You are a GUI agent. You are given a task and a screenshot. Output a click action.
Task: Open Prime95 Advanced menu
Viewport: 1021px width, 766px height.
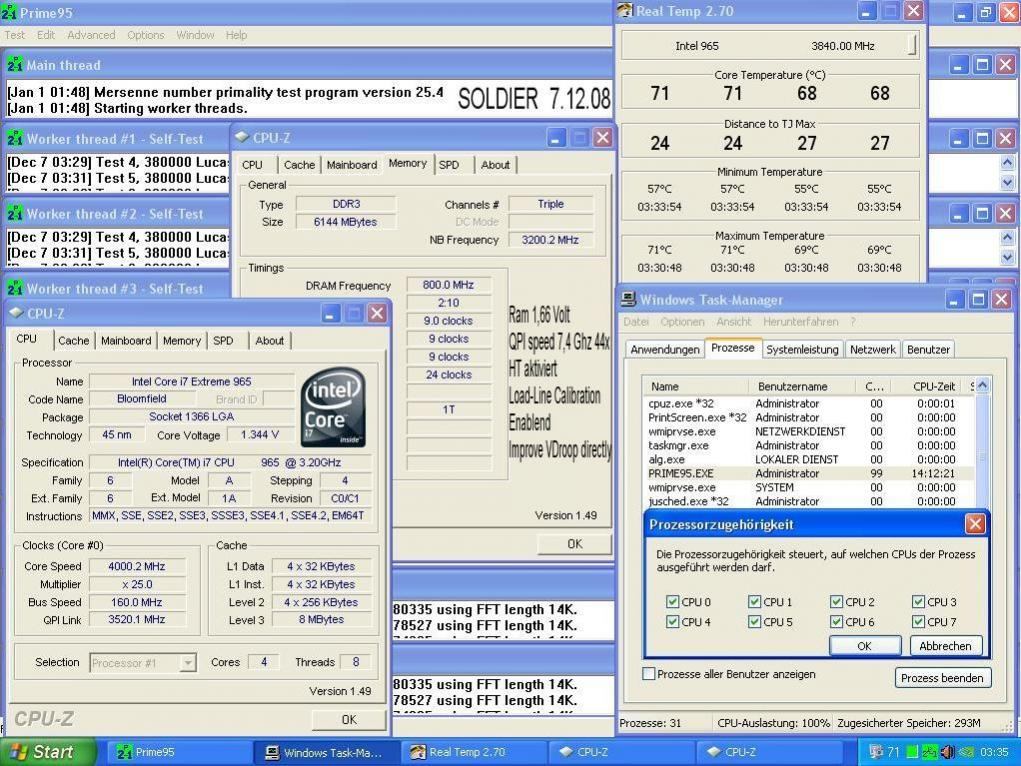click(91, 35)
